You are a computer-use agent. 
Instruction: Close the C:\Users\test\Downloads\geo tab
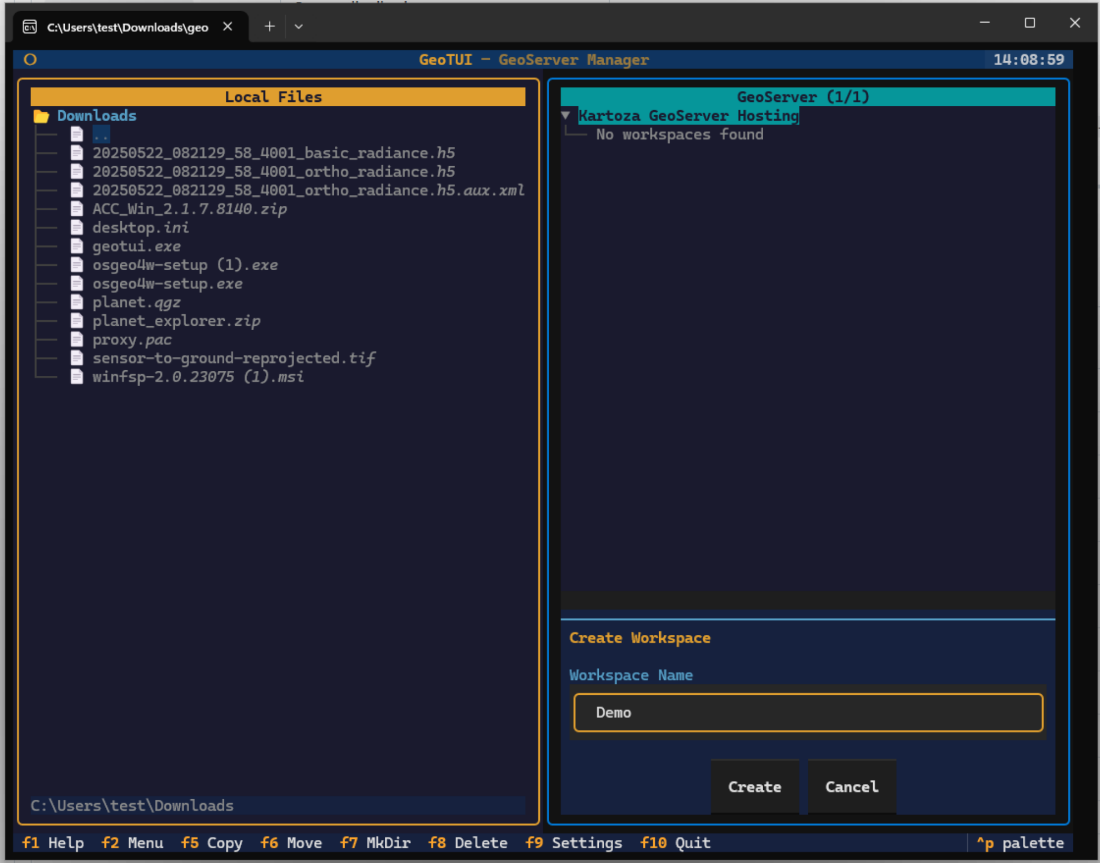point(227,27)
